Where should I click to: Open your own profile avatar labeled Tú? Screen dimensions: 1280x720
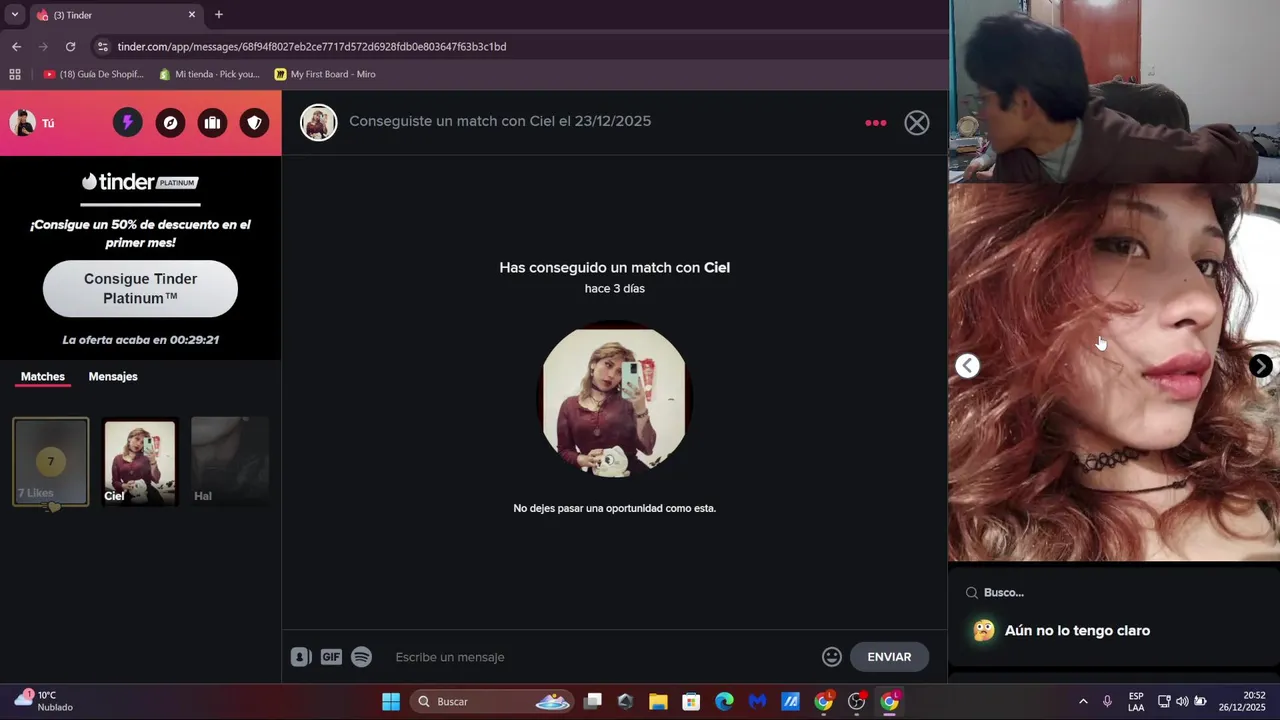point(32,123)
